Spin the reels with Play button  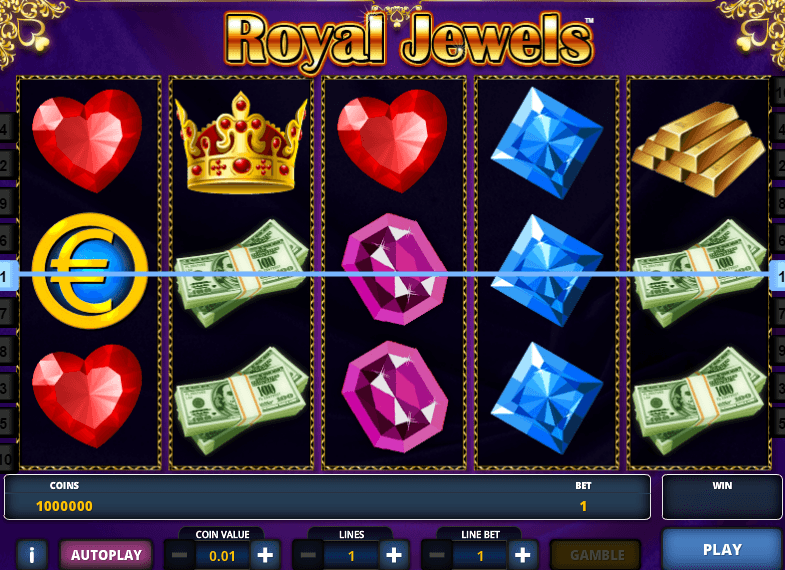722,549
